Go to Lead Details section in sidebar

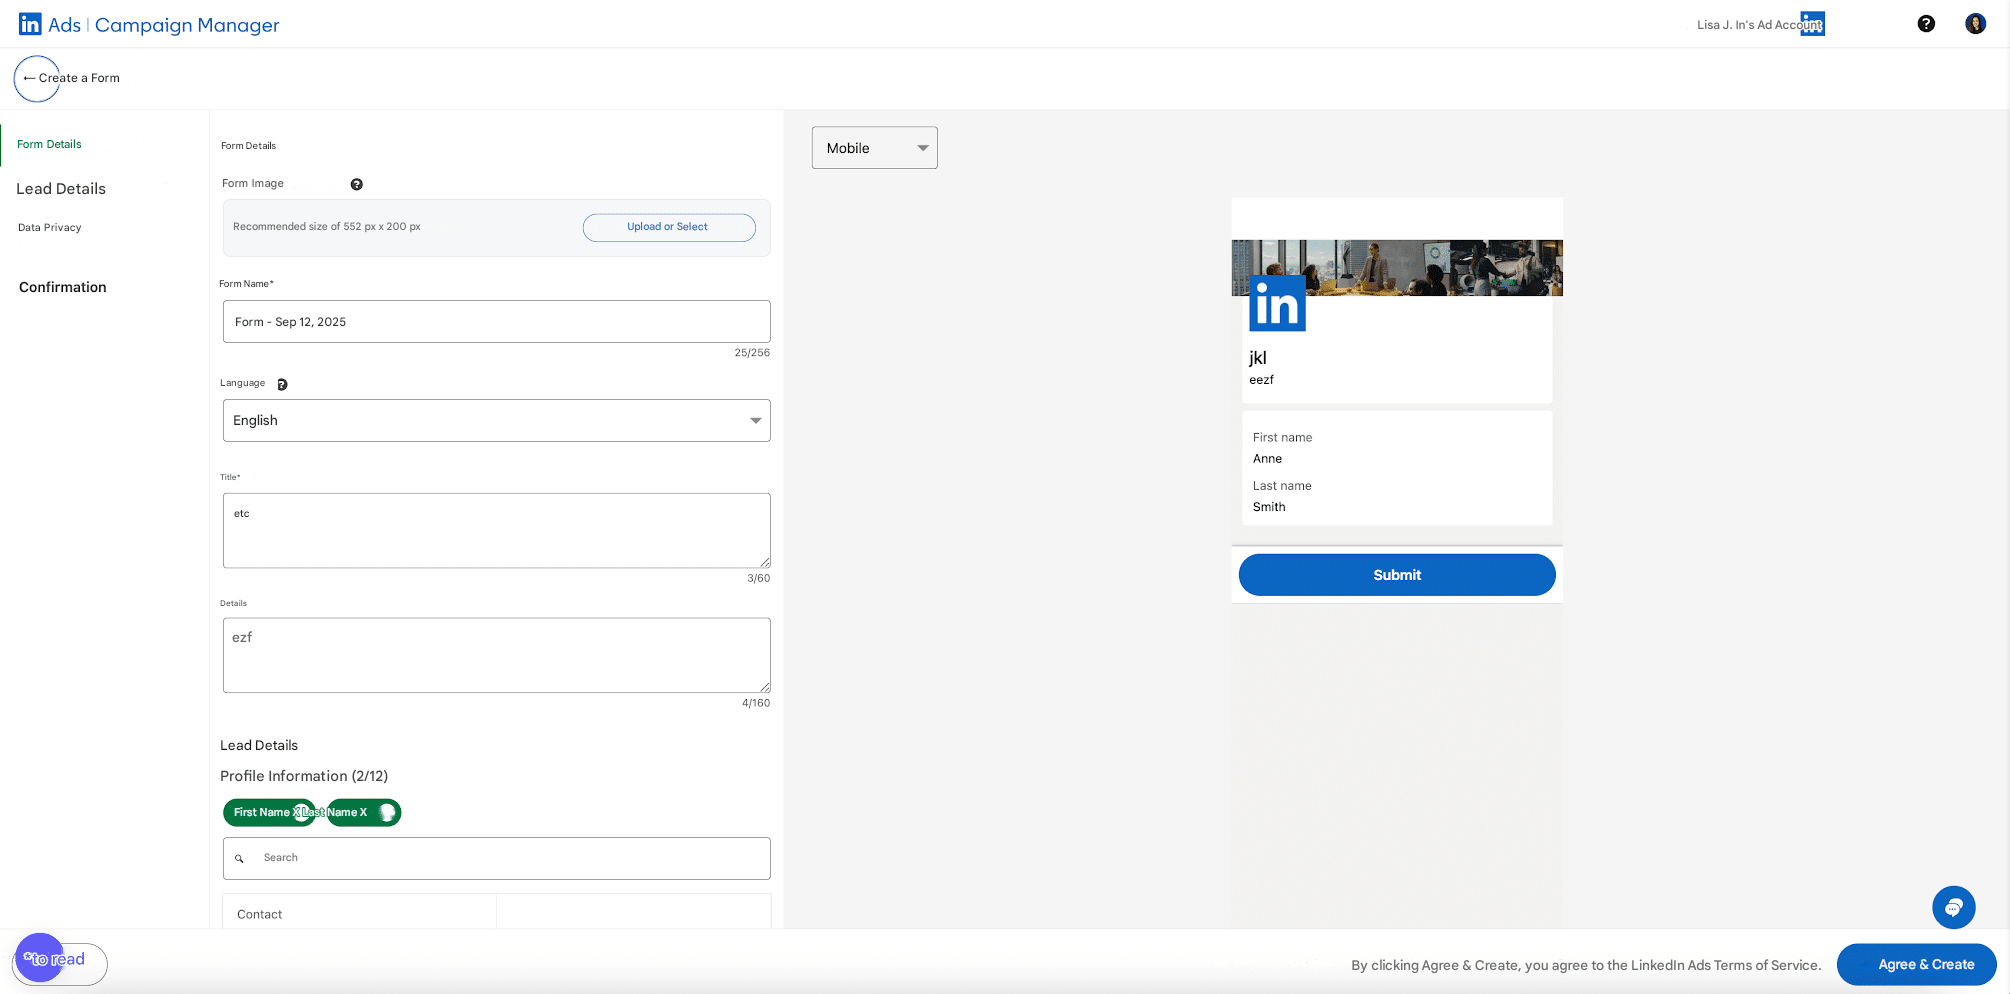[x=61, y=189]
